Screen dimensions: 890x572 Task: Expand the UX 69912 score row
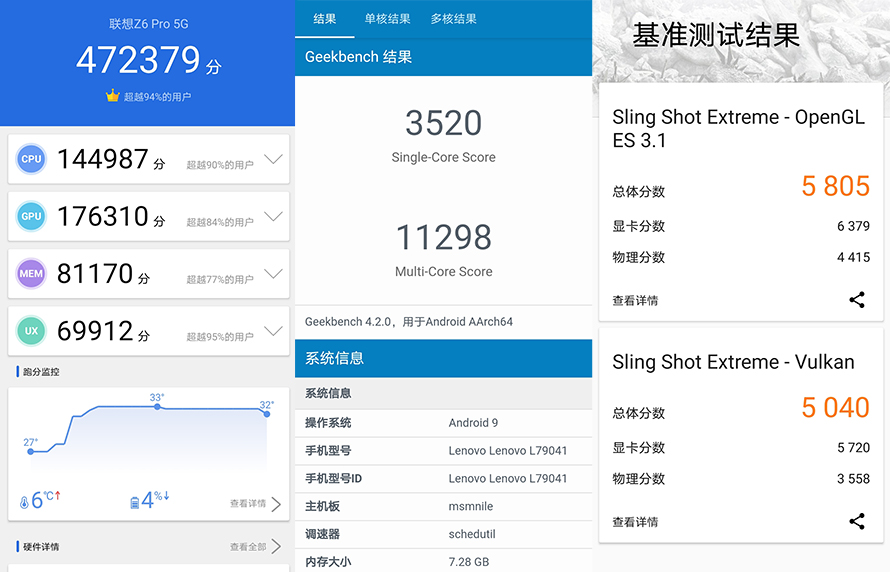(273, 331)
